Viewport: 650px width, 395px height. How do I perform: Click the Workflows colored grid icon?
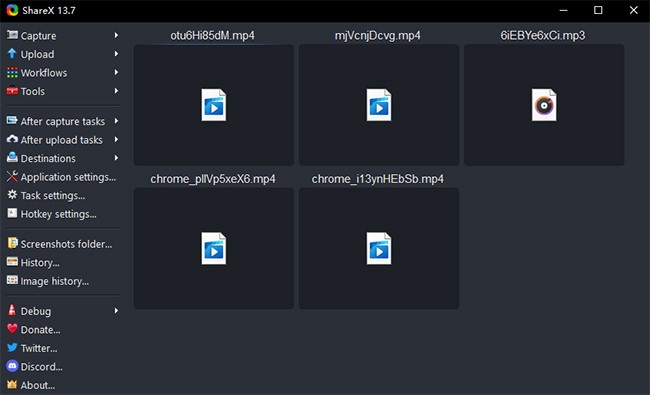pos(12,73)
